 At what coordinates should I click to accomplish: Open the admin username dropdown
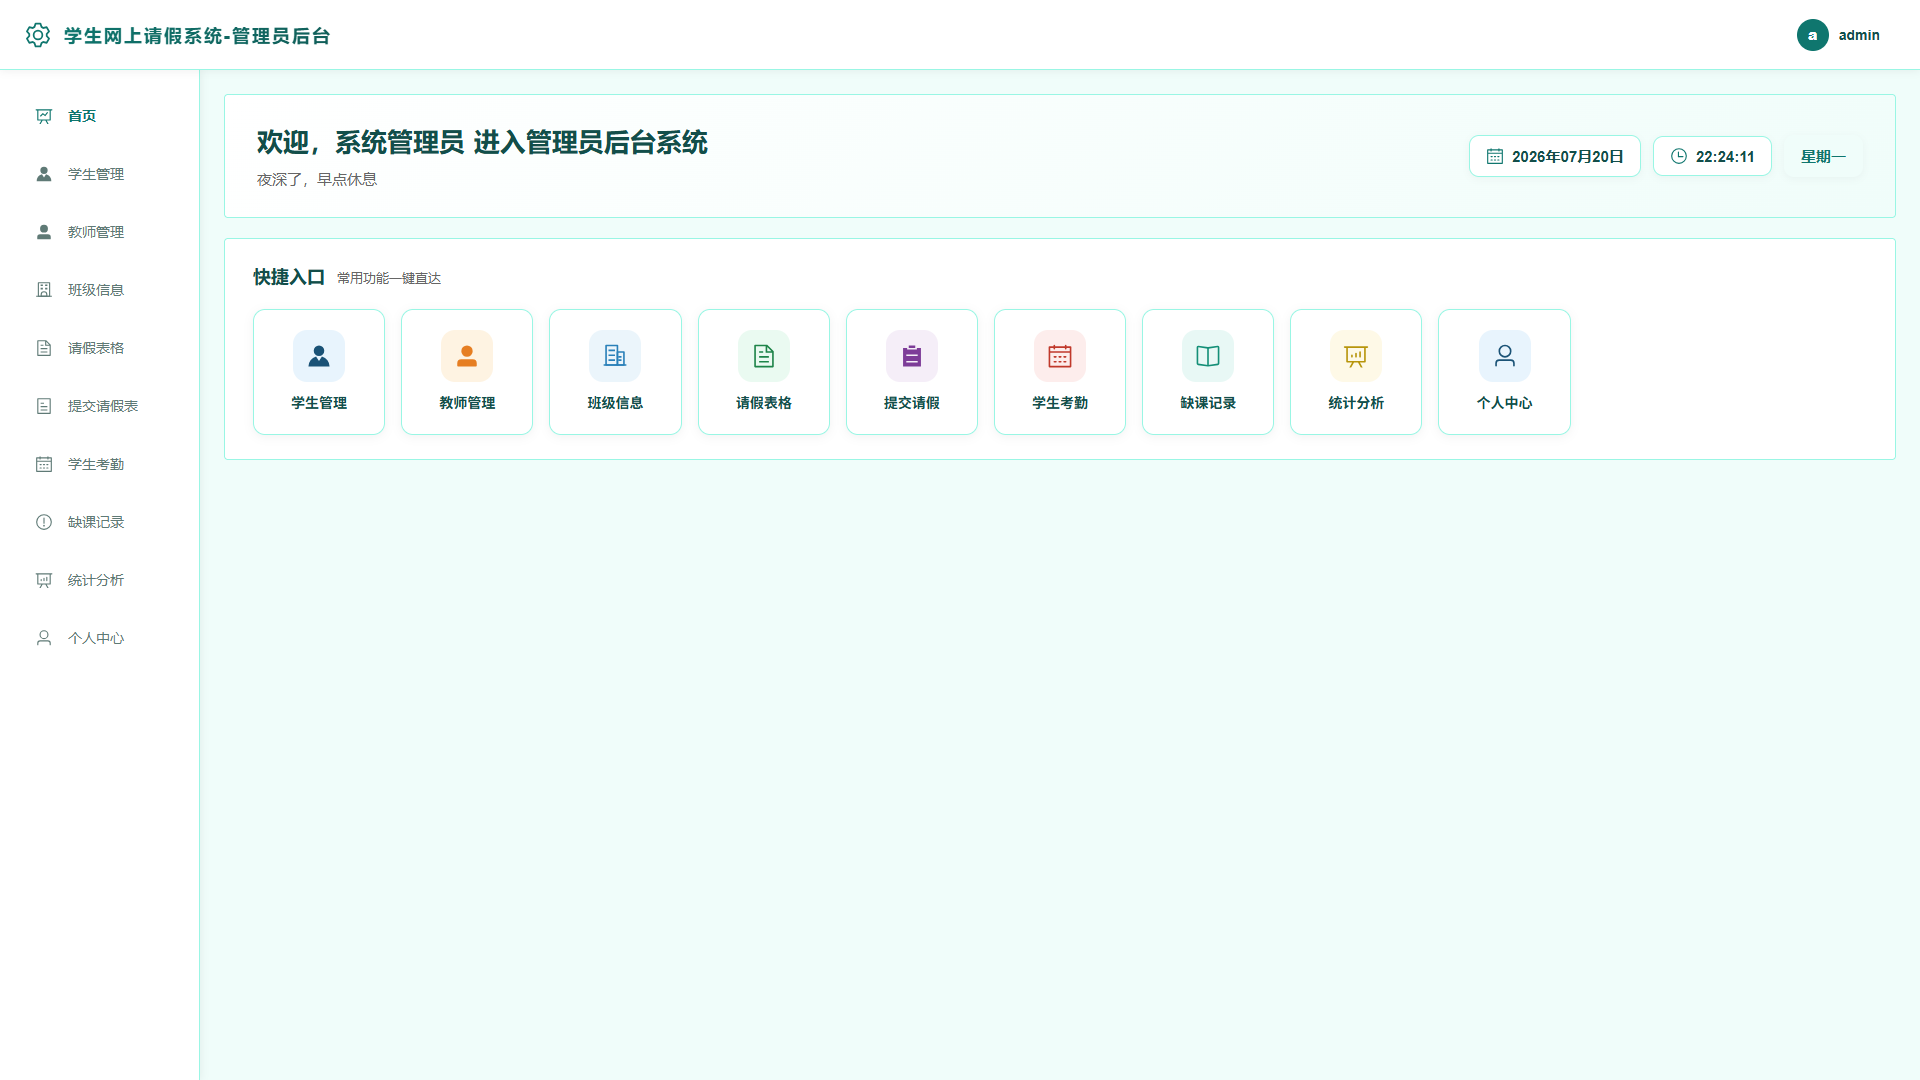coord(1859,35)
